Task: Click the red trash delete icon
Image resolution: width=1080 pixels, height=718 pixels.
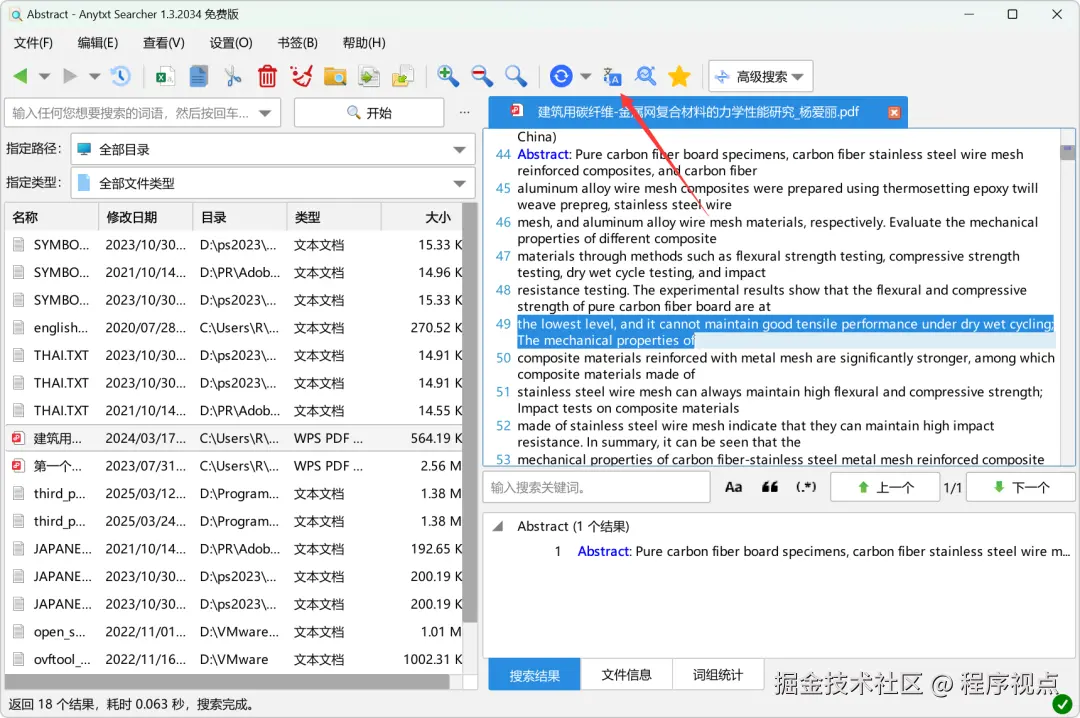Action: tap(267, 76)
